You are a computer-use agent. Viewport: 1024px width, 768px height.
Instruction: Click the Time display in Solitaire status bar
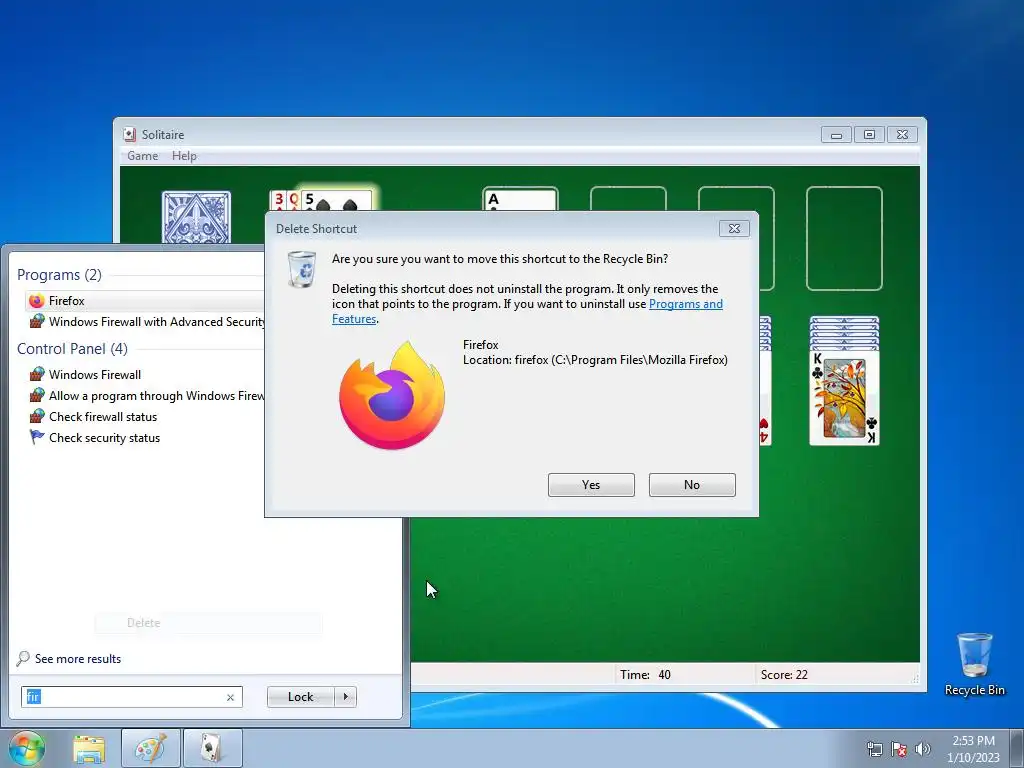[x=645, y=675]
